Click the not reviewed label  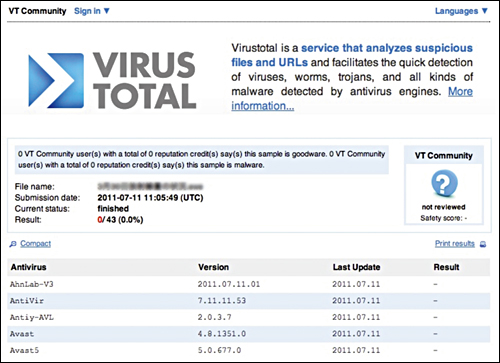444,207
